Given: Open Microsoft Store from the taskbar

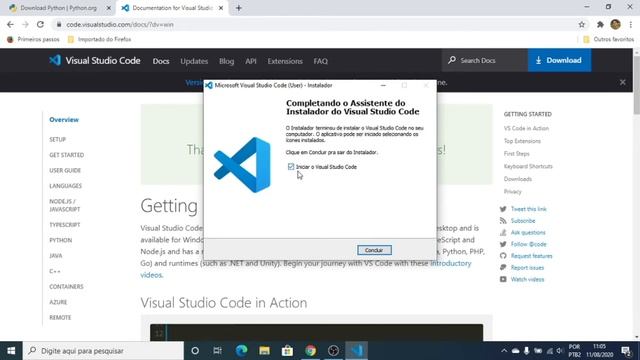Looking at the screenshot, I should pos(287,351).
